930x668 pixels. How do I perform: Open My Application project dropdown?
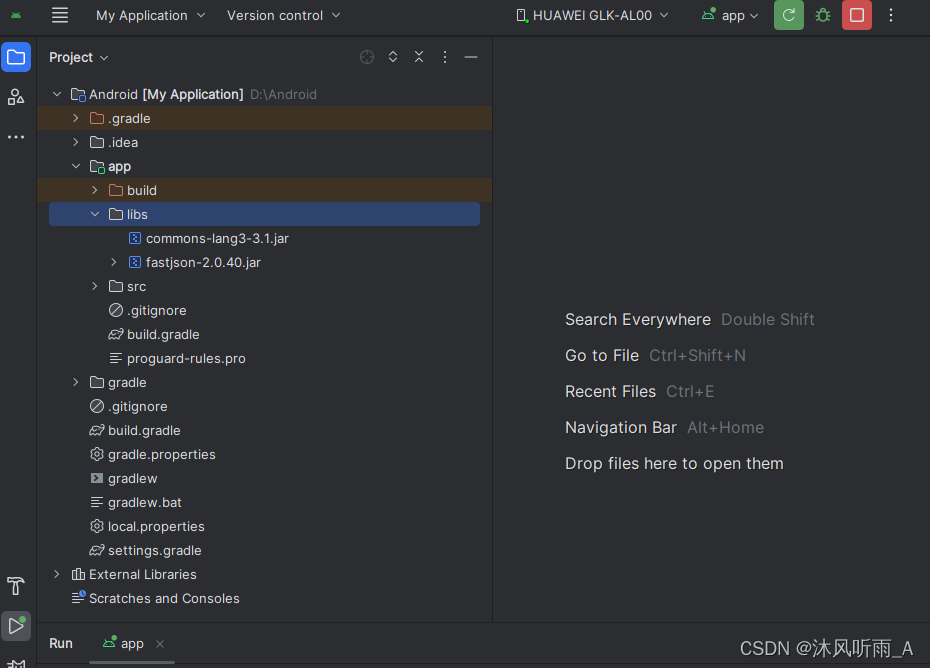pos(151,15)
